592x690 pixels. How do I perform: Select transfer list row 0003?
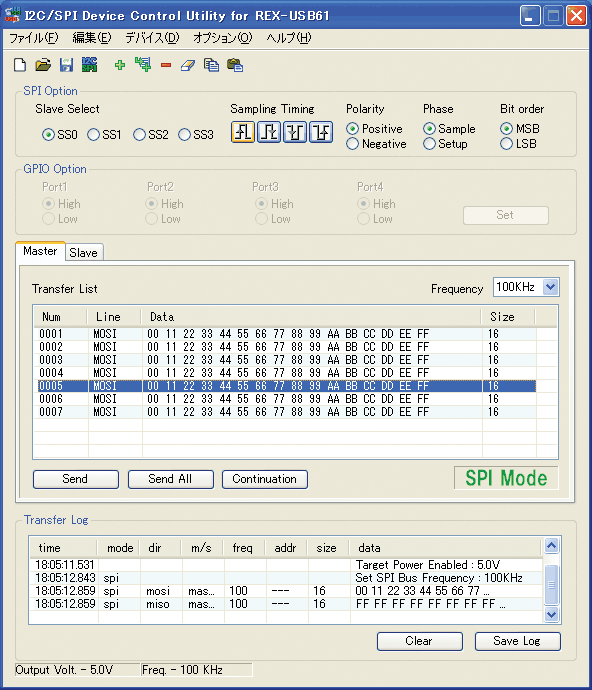click(x=285, y=360)
